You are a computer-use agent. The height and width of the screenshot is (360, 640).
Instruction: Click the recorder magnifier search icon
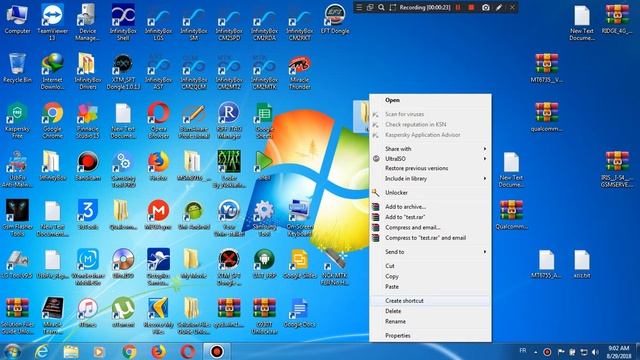[381, 7]
